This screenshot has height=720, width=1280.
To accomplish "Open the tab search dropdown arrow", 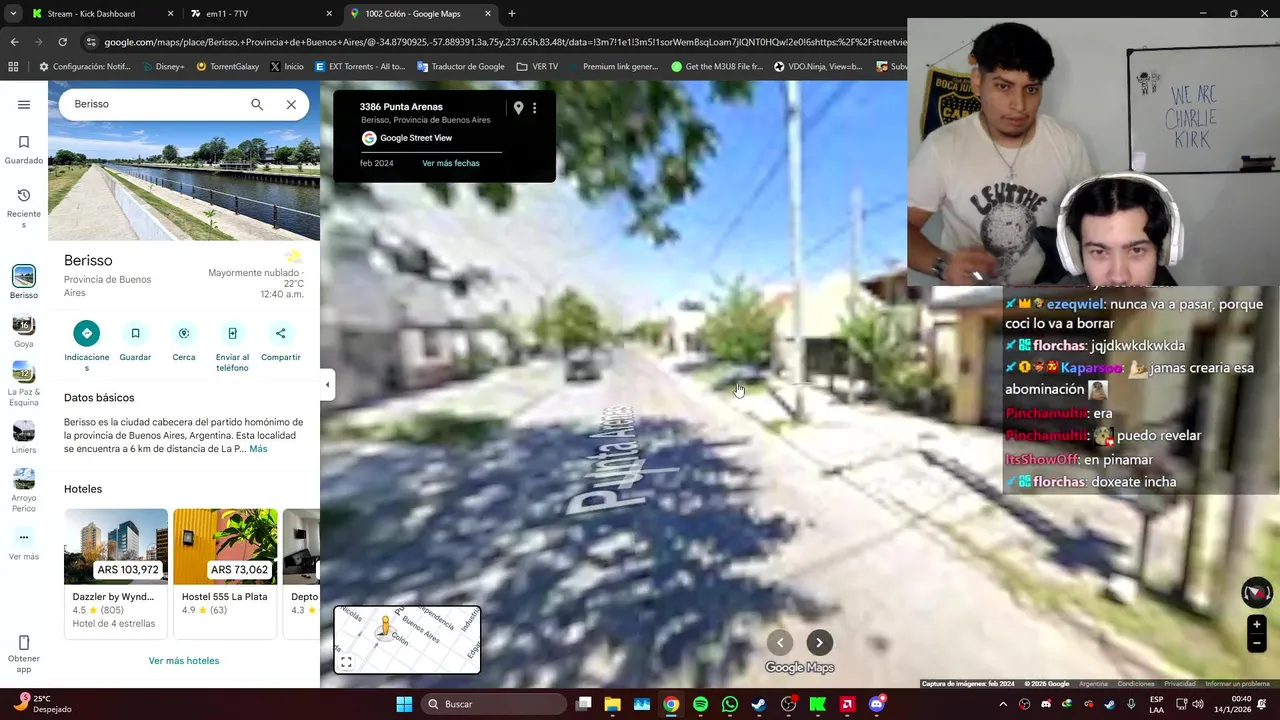I will (x=13, y=14).
